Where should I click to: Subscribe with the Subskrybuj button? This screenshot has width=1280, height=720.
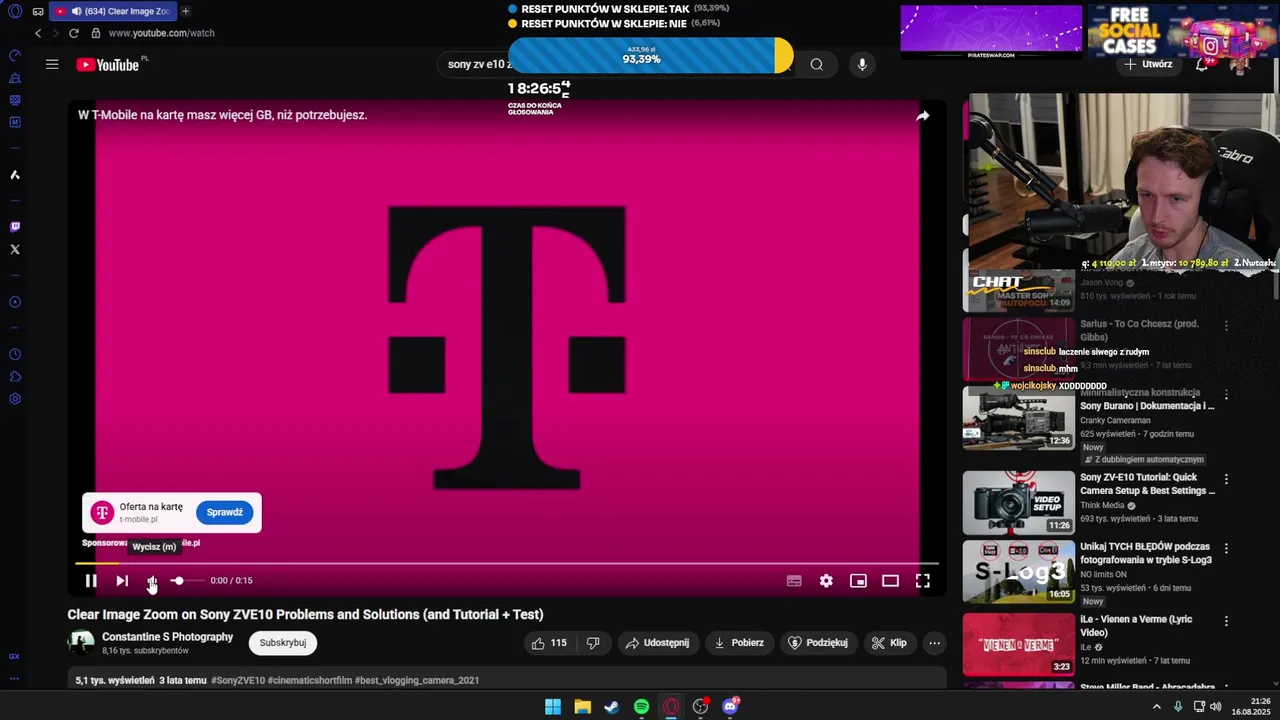pos(283,643)
